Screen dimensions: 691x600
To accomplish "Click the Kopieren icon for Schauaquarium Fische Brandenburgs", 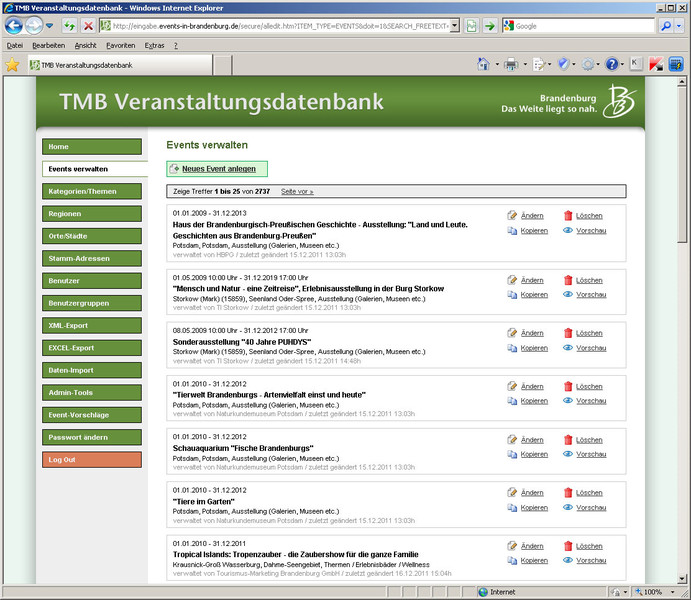I will pyautogui.click(x=512, y=454).
